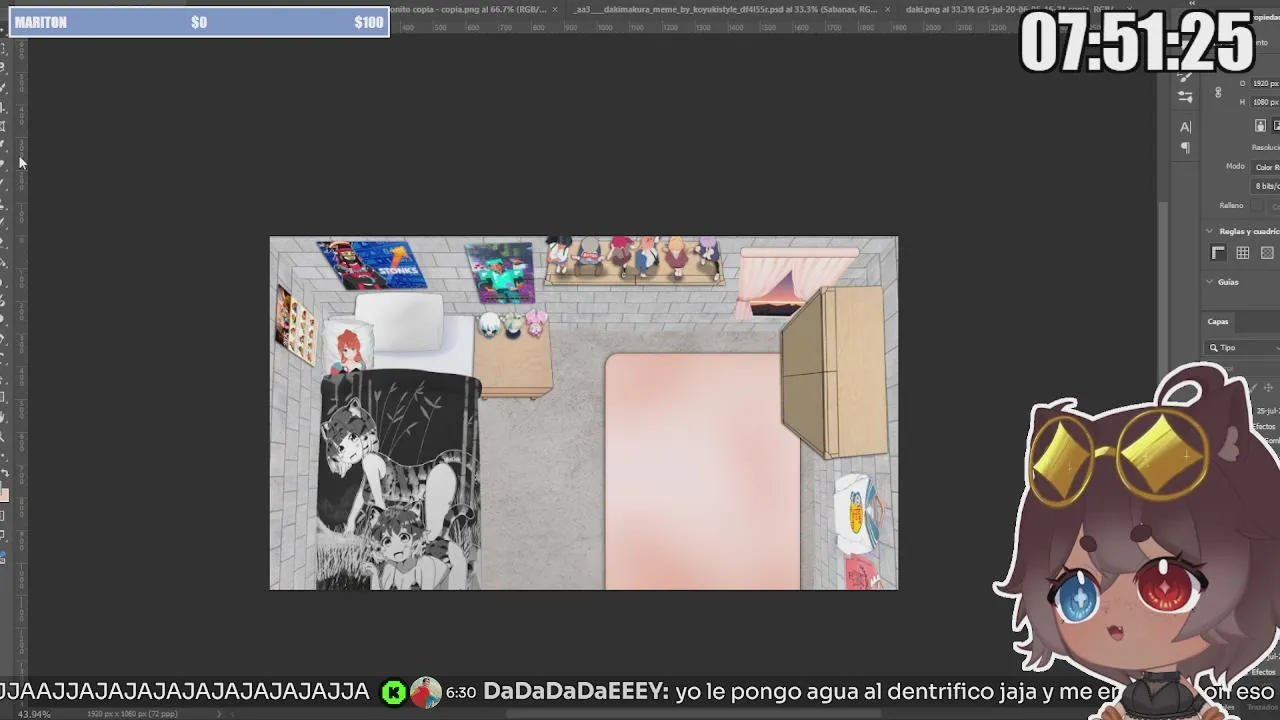Open the Properties panel slider icon
The width and height of the screenshot is (1280, 720).
tap(1185, 97)
